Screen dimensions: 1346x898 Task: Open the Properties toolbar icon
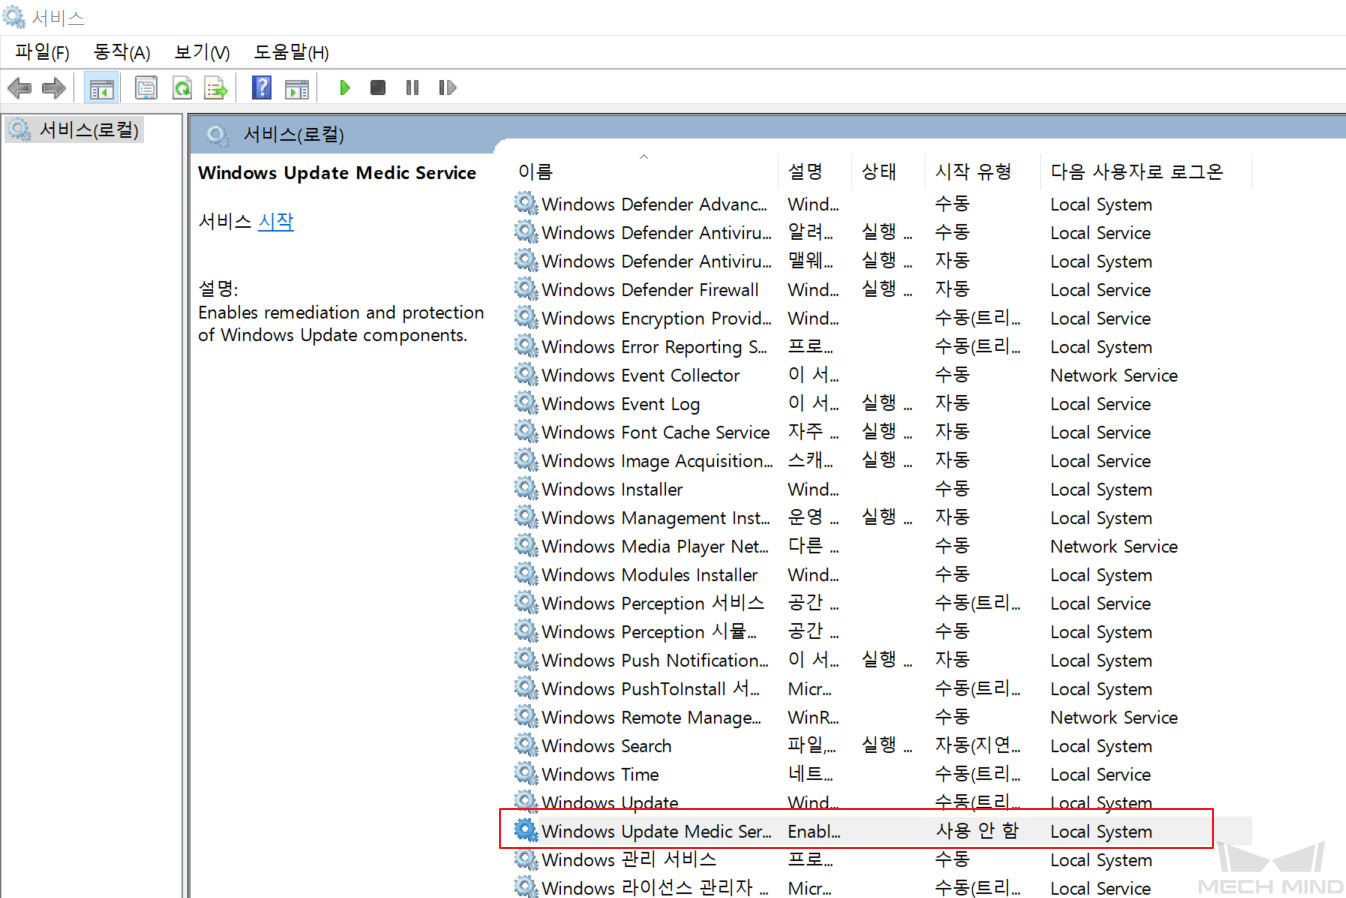(x=146, y=88)
